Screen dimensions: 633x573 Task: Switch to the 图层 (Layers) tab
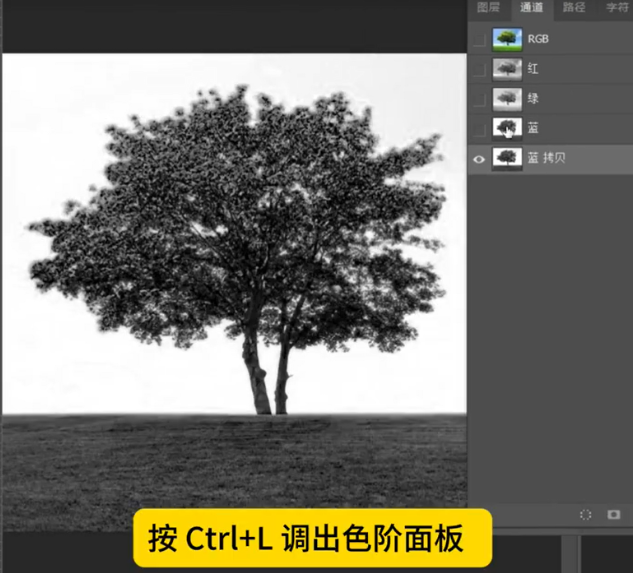pos(488,7)
